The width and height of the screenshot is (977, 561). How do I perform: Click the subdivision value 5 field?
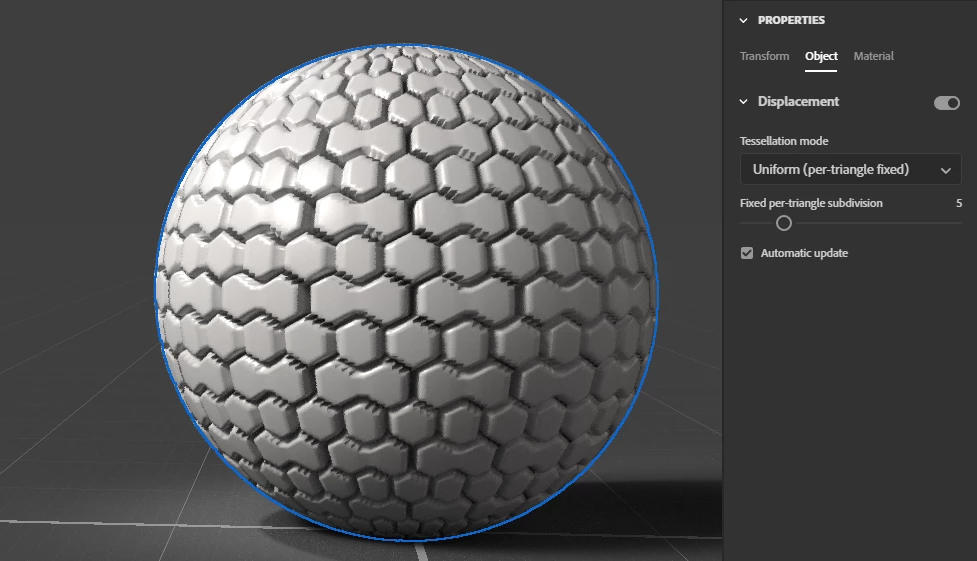click(959, 203)
